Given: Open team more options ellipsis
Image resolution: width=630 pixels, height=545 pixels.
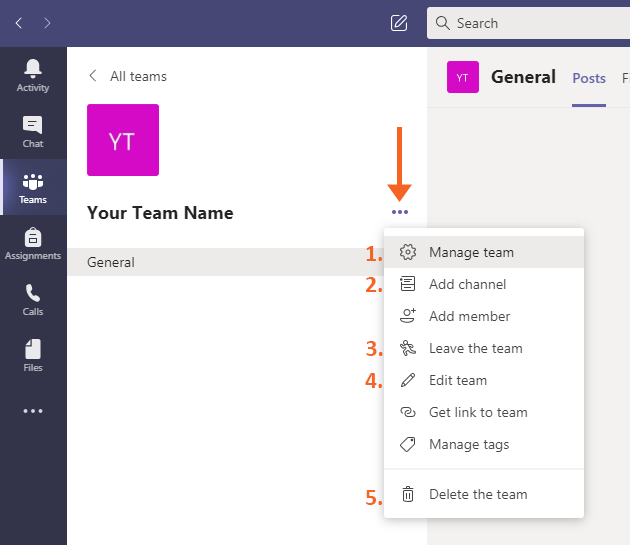Looking at the screenshot, I should click(x=400, y=212).
